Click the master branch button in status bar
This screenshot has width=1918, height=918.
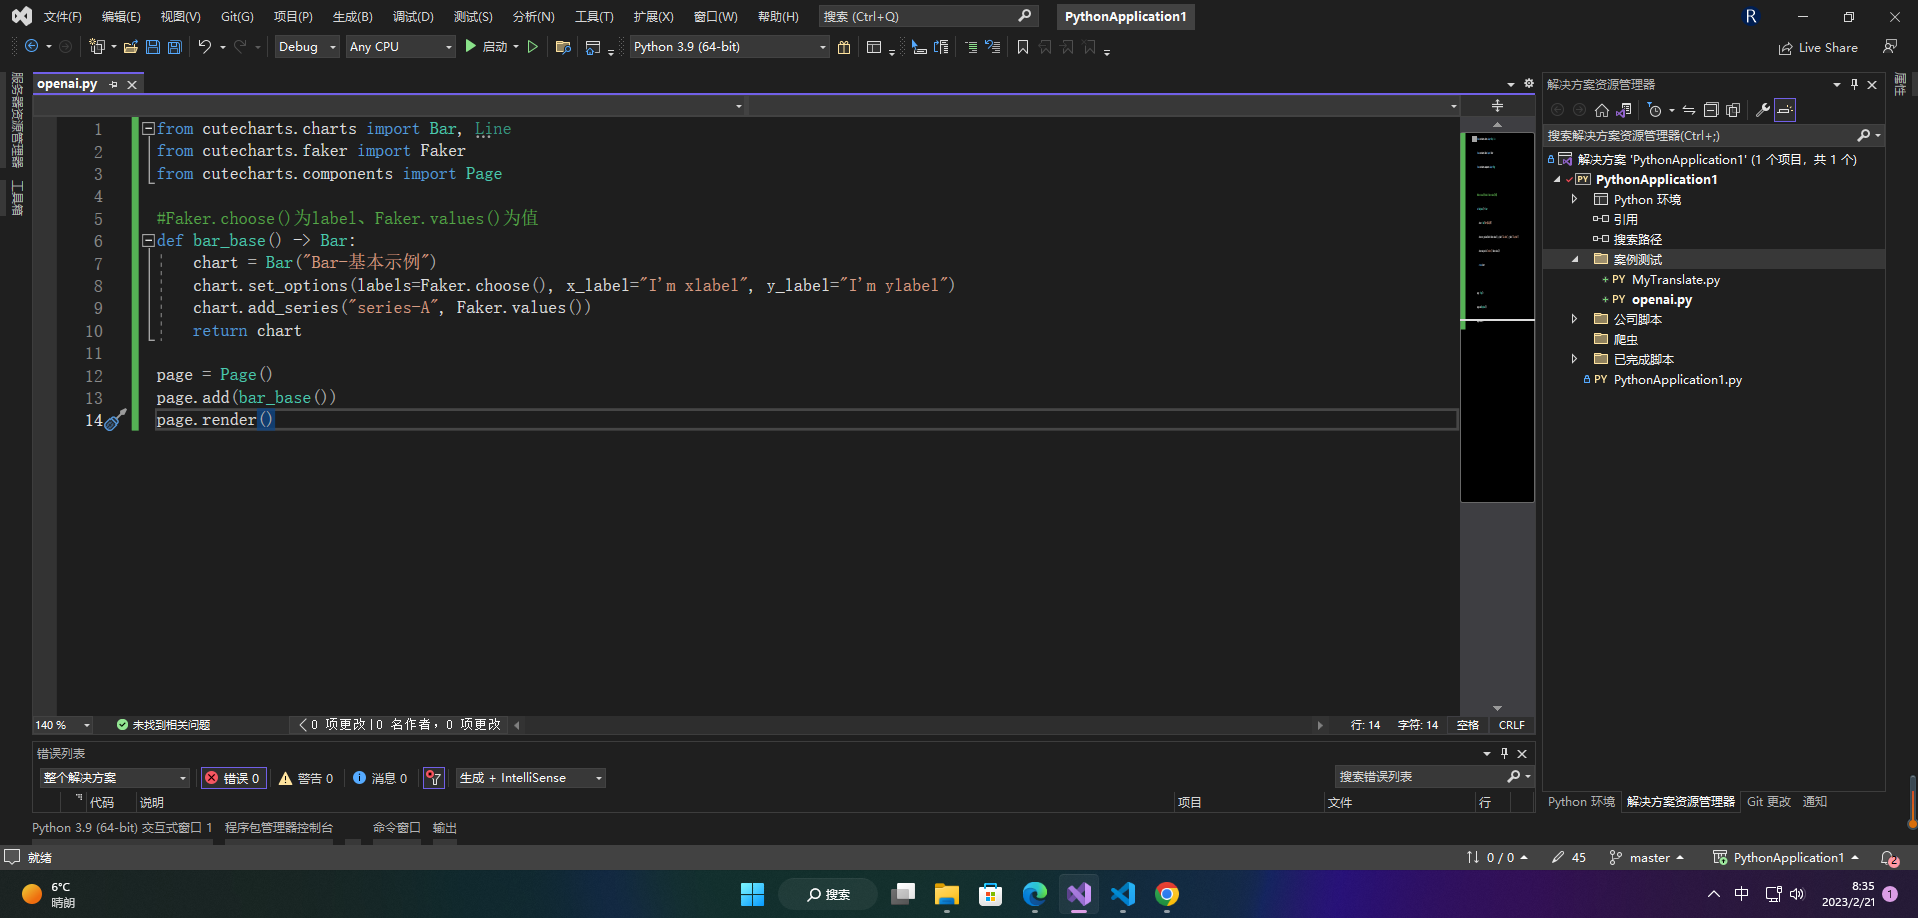(x=1647, y=858)
